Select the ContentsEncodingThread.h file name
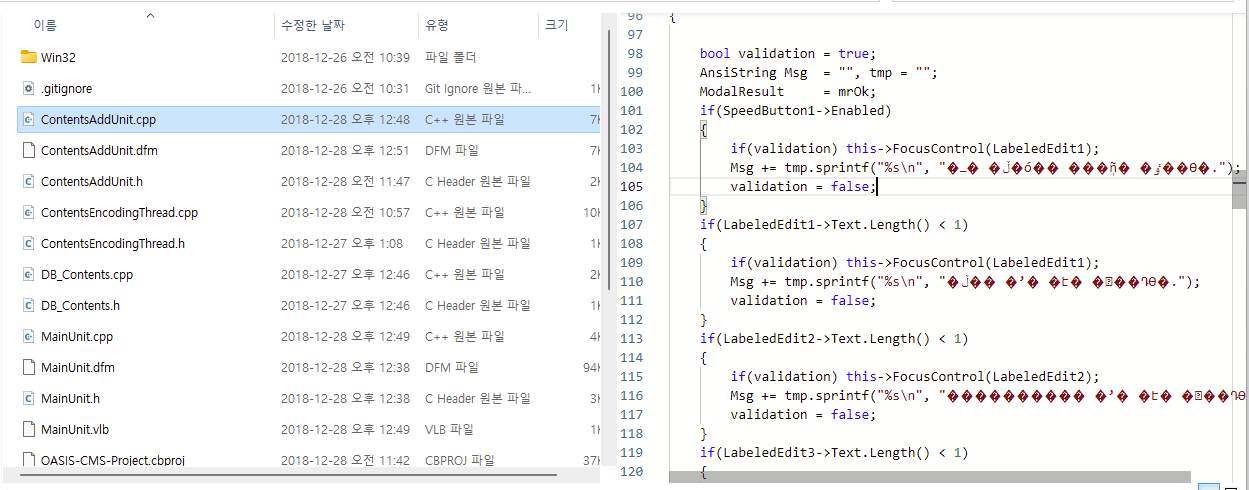The height and width of the screenshot is (490, 1249). [113, 243]
